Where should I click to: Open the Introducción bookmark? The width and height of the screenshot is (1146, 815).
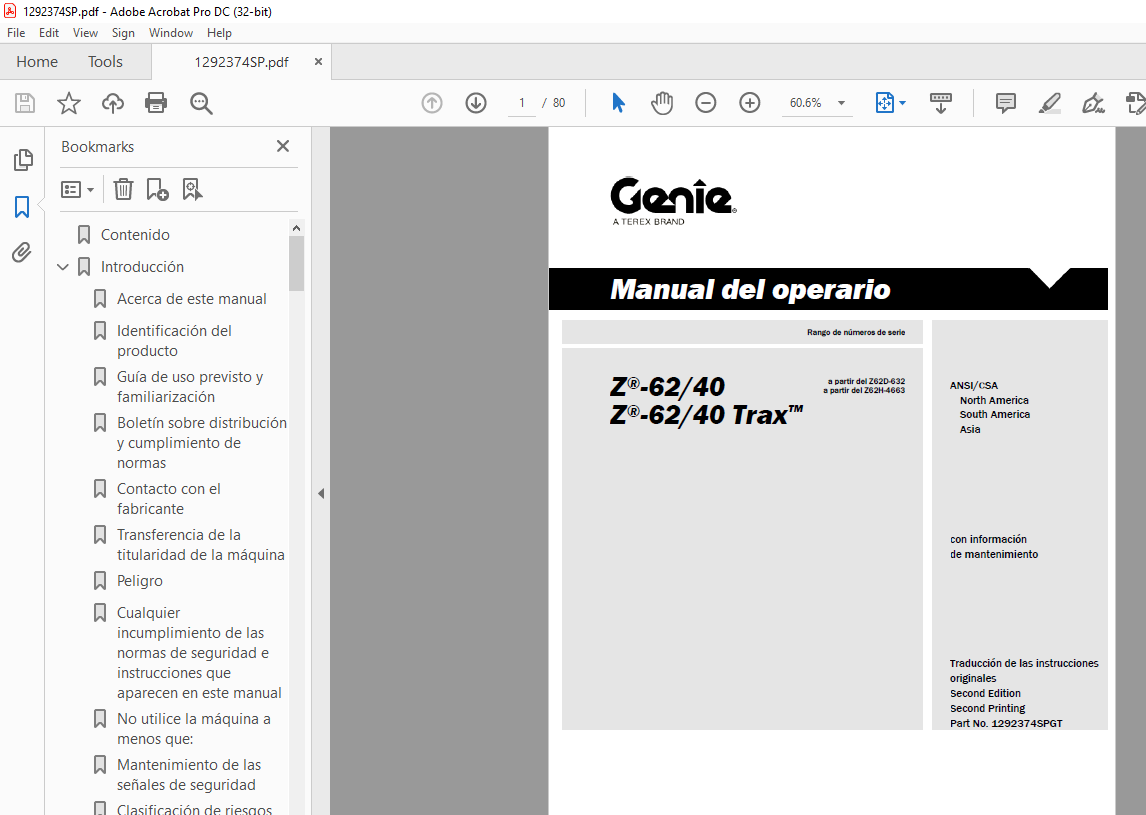(143, 267)
